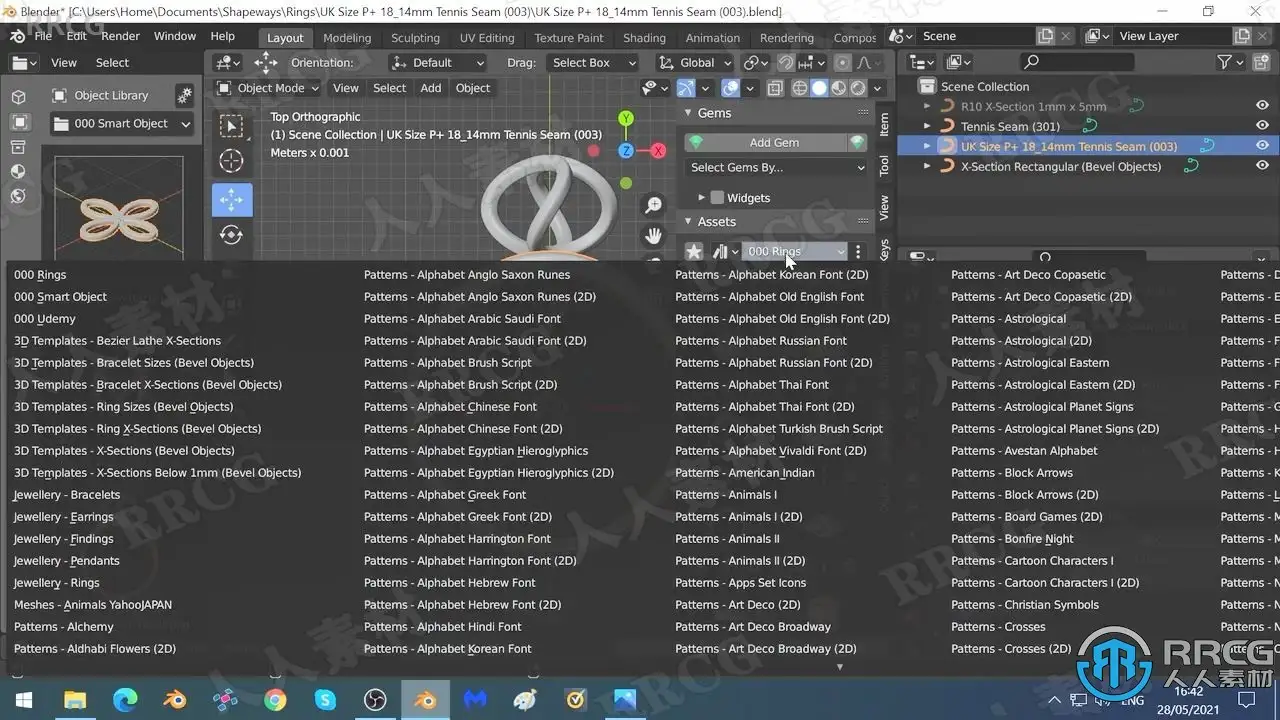Select rendered viewport shading

pos(857,88)
